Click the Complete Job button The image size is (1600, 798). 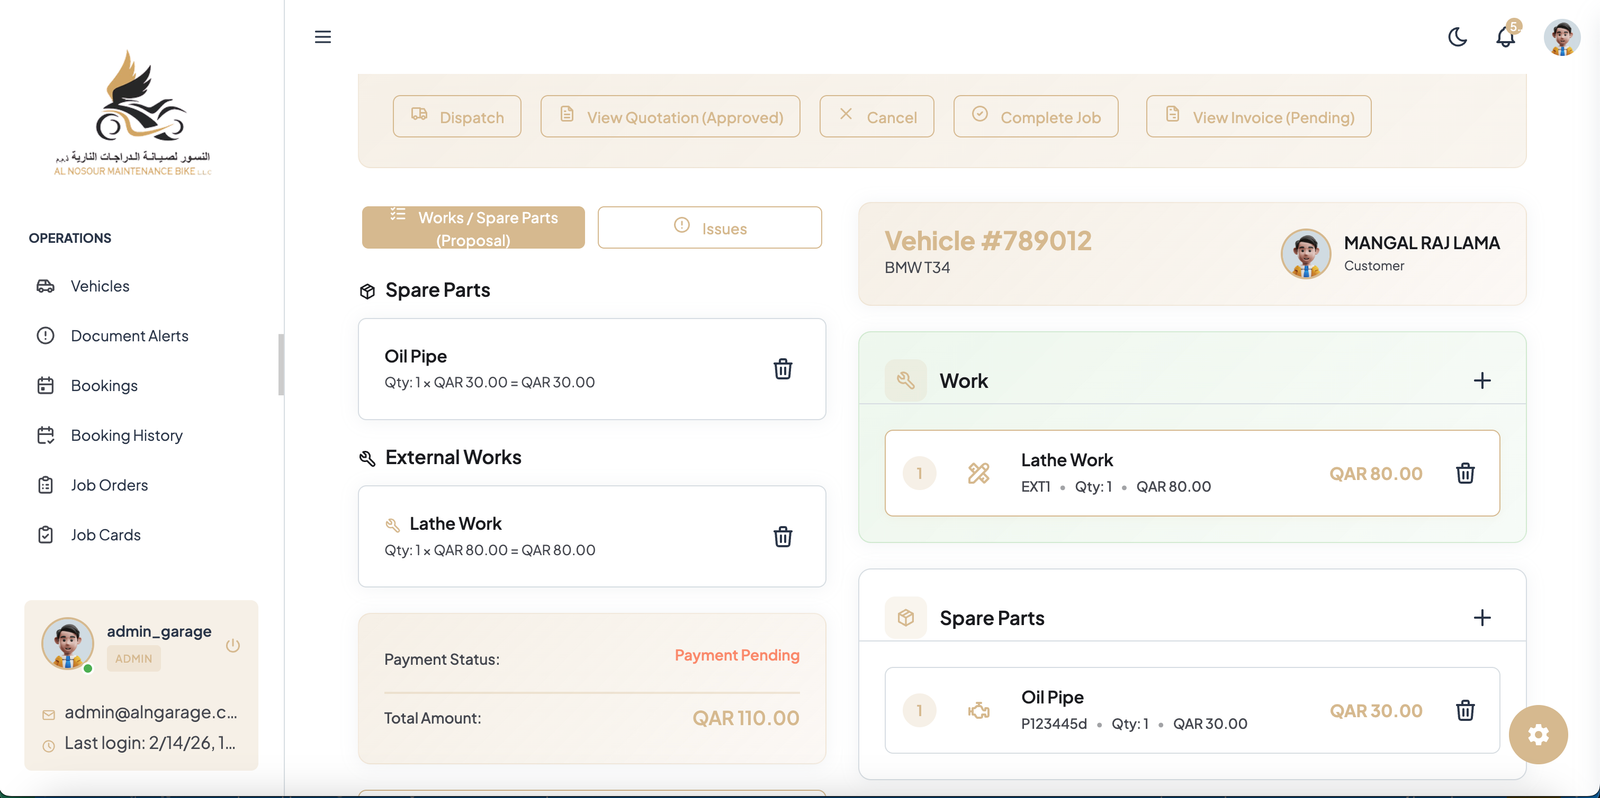tap(1035, 117)
